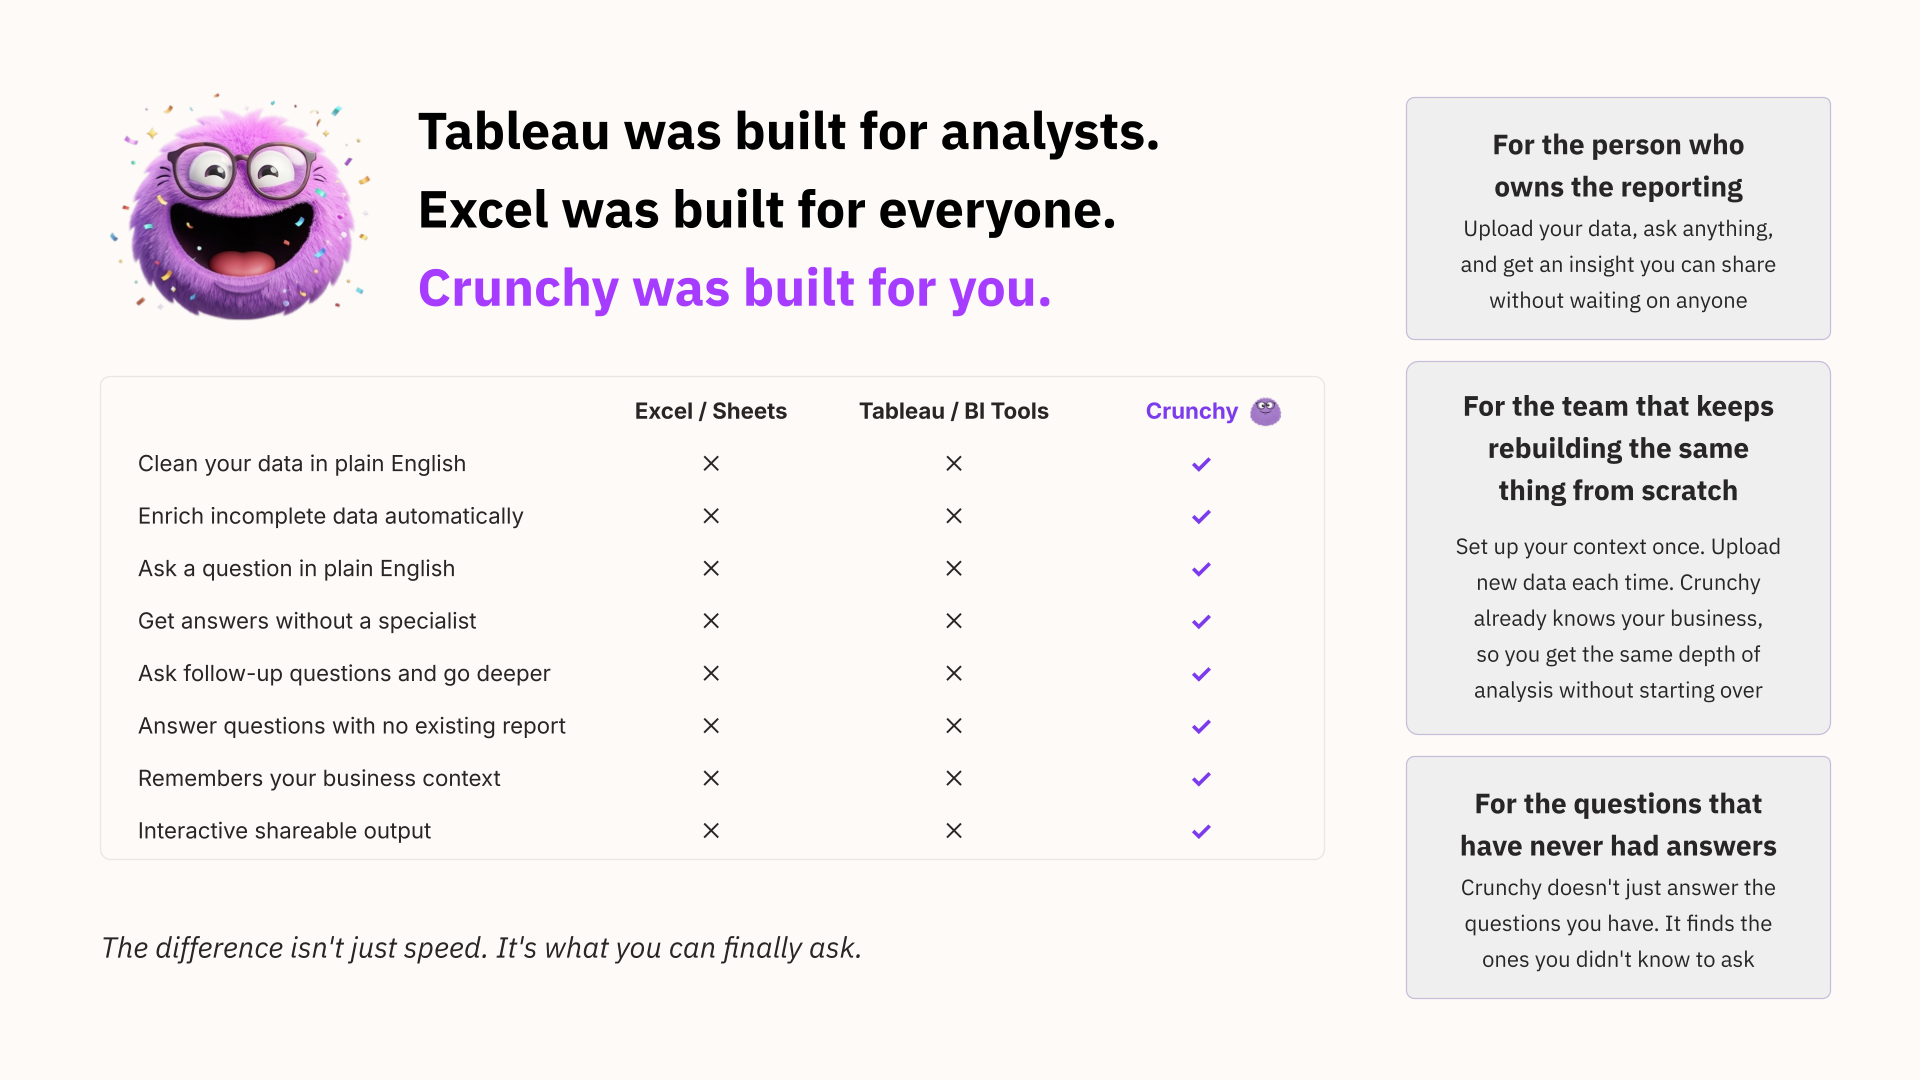Screen dimensions: 1920x1080
Task: Click Tableau X mark for Ask a question row
Action: 954,568
